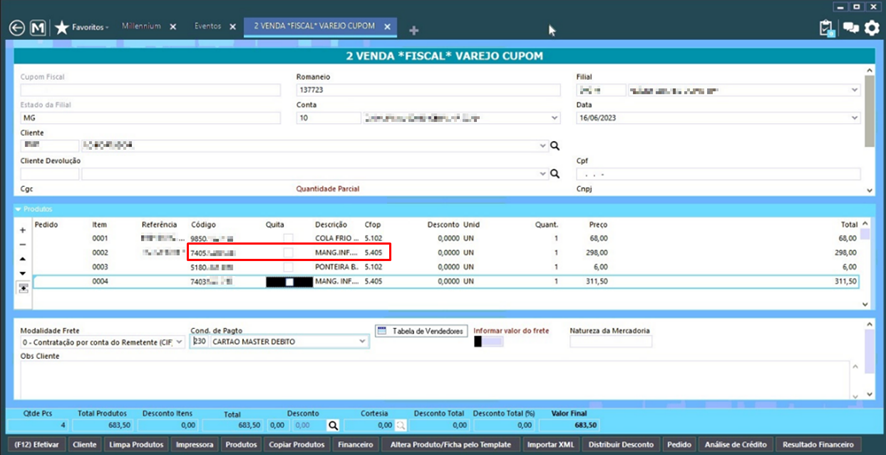
Task: Toggle Quita checkbox for item 0002
Action: pyautogui.click(x=288, y=253)
